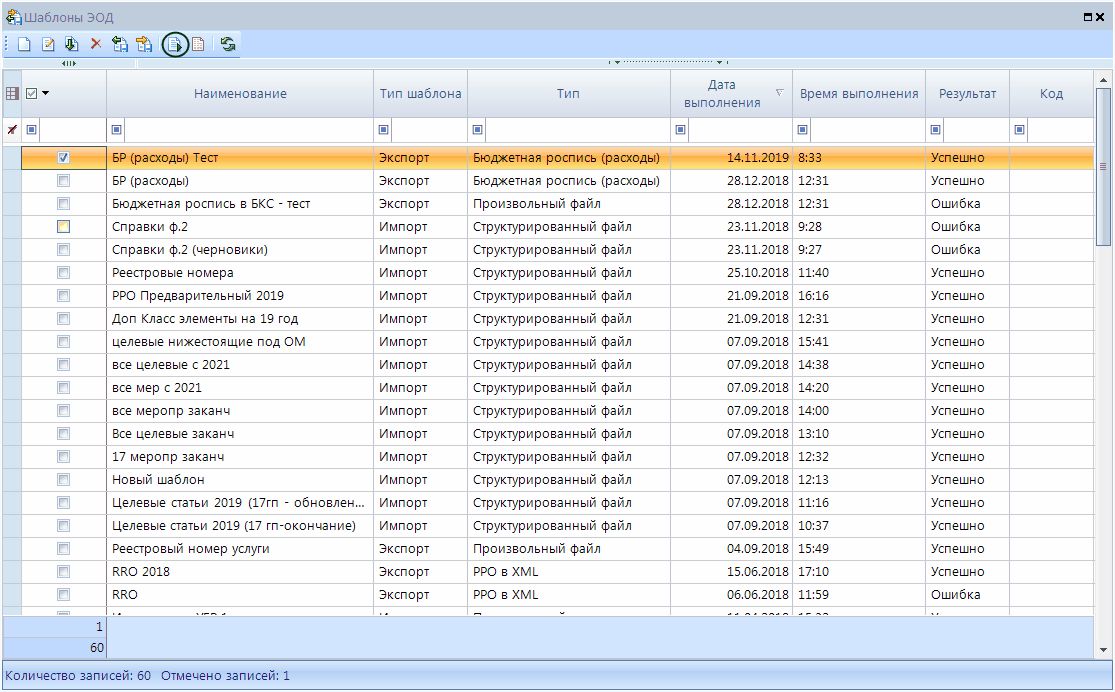Click the orange-arrow export to file icon

[144, 44]
